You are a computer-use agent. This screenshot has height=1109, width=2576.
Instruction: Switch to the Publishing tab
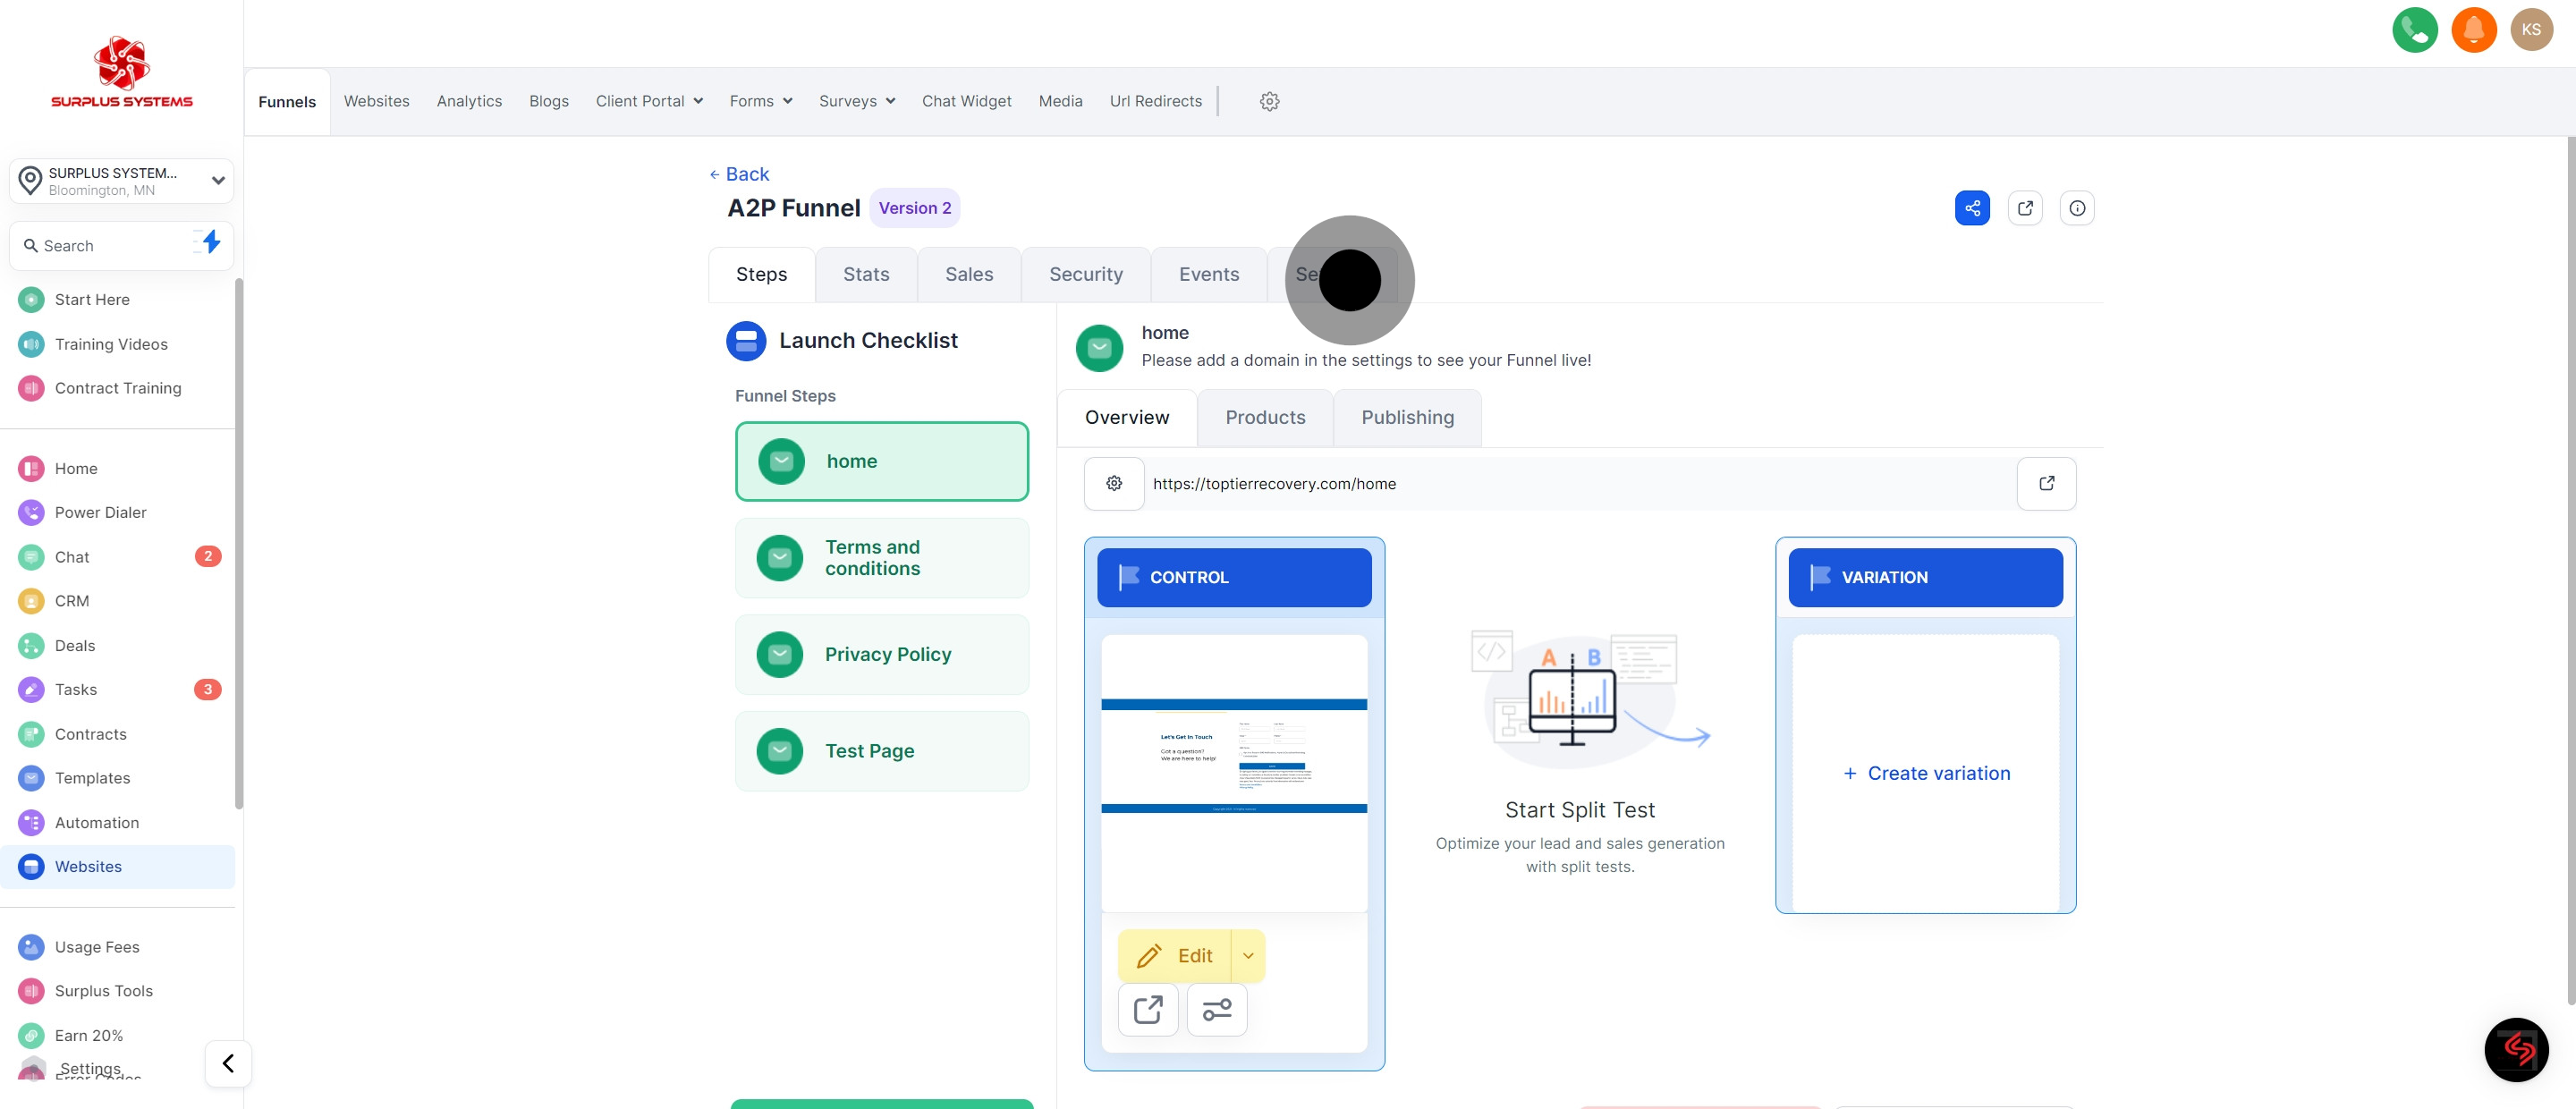[x=1407, y=417]
